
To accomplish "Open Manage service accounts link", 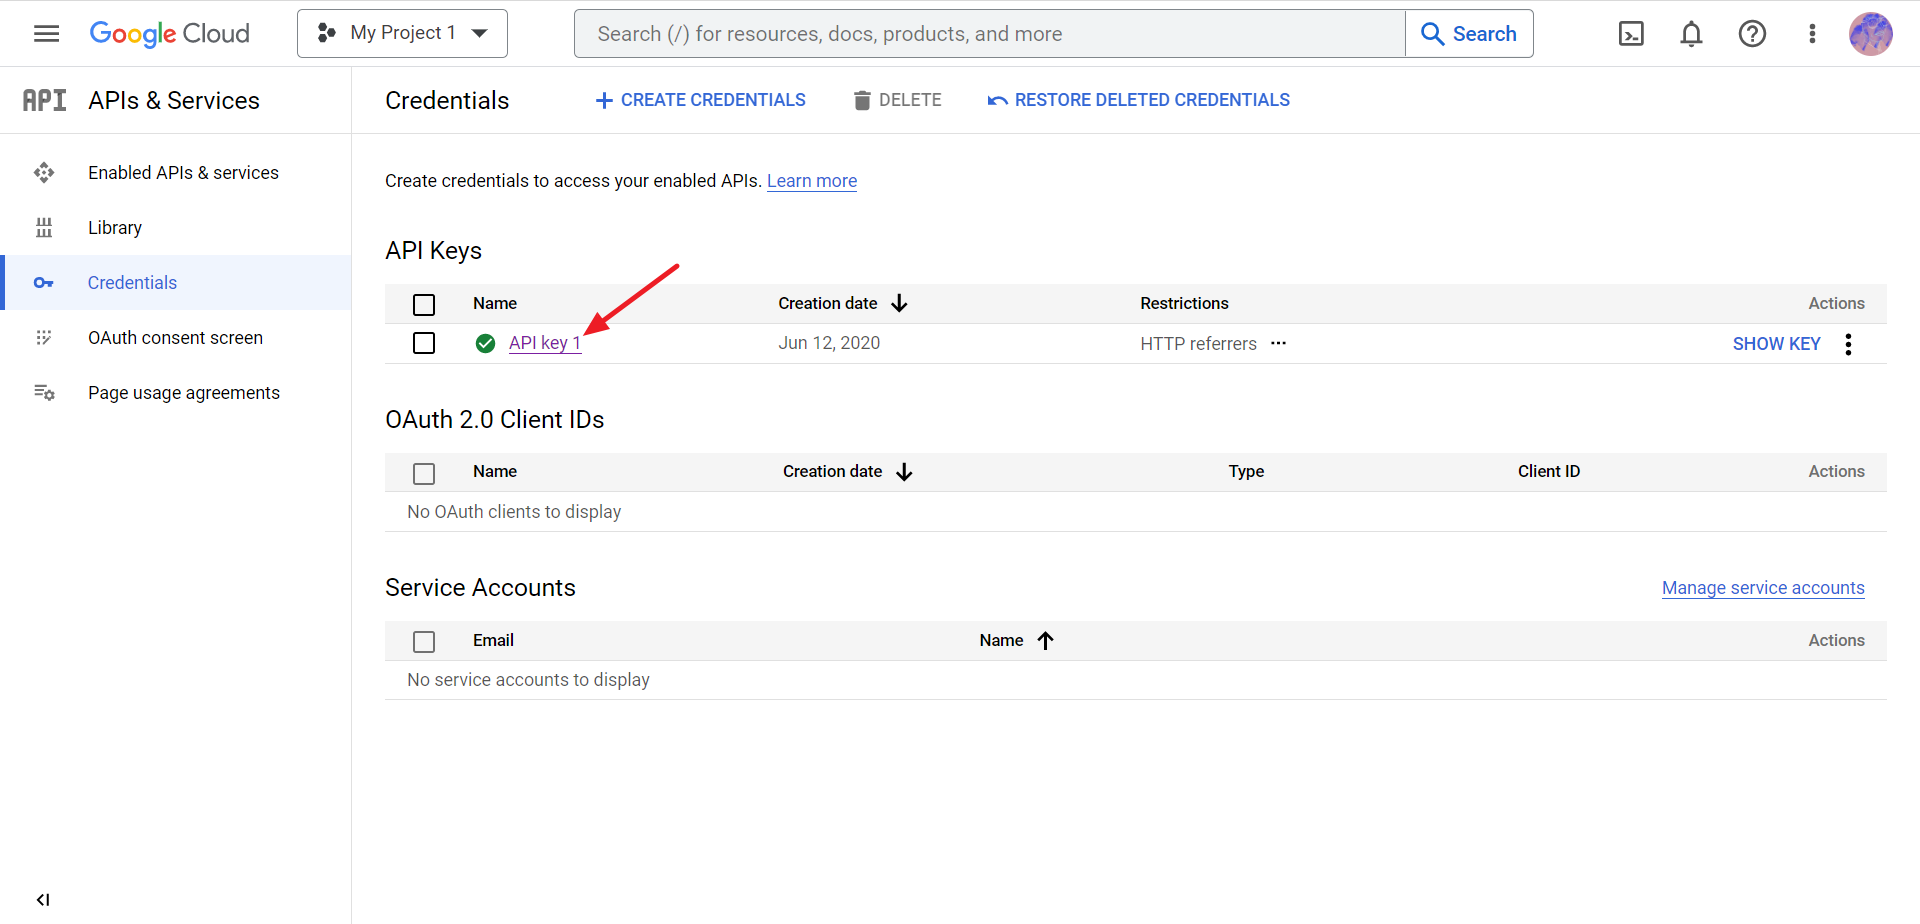I will pyautogui.click(x=1763, y=588).
